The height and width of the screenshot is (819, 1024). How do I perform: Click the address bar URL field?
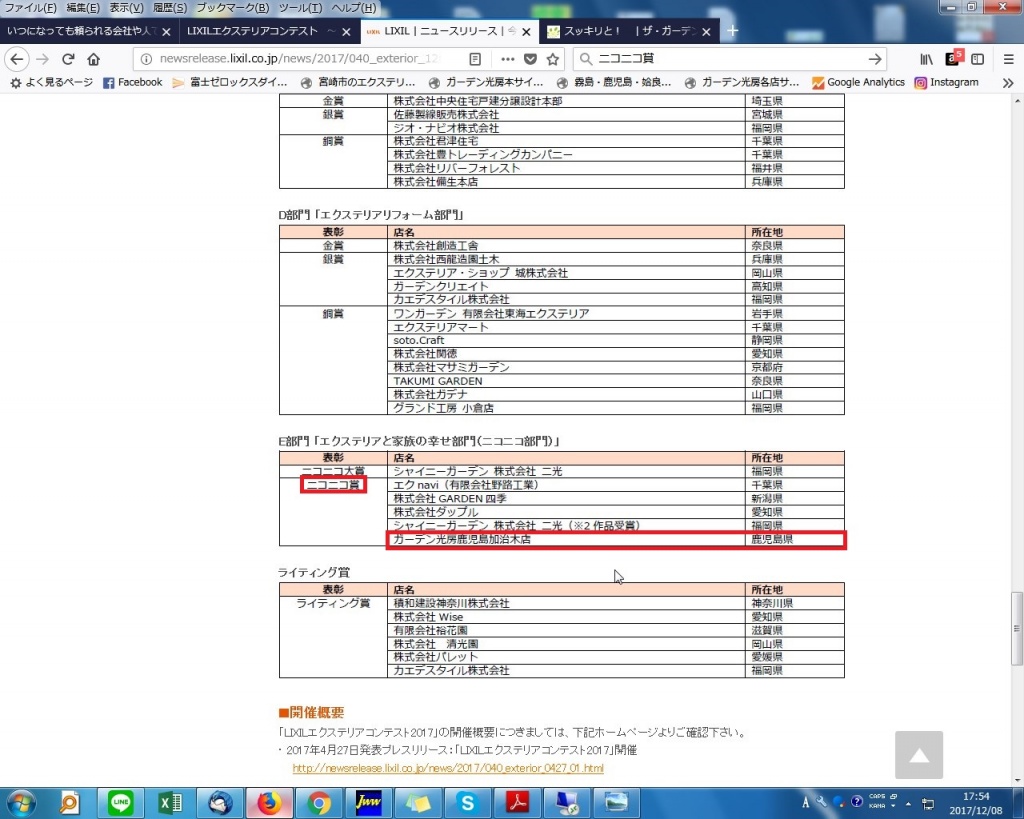300,59
